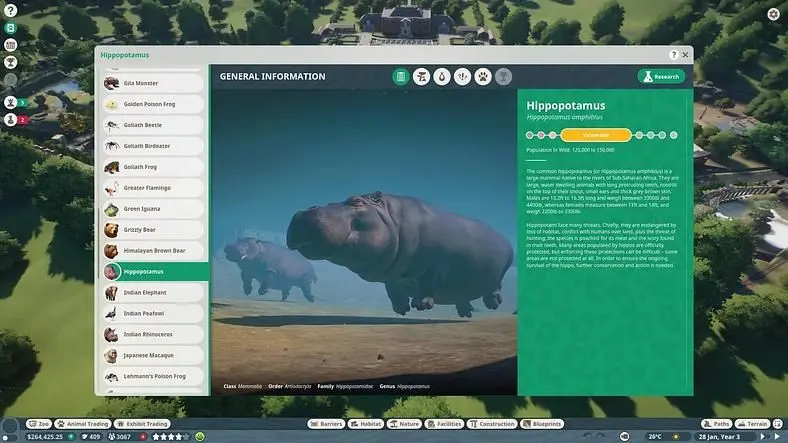The image size is (788, 443).
Task: Select Japanese Macaque entry
Action: [153, 355]
